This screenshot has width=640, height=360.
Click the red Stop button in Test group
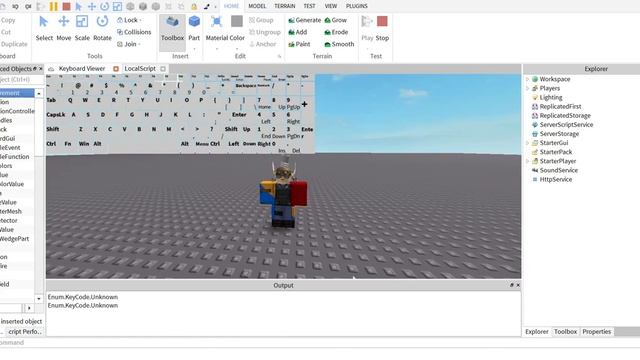point(382,28)
